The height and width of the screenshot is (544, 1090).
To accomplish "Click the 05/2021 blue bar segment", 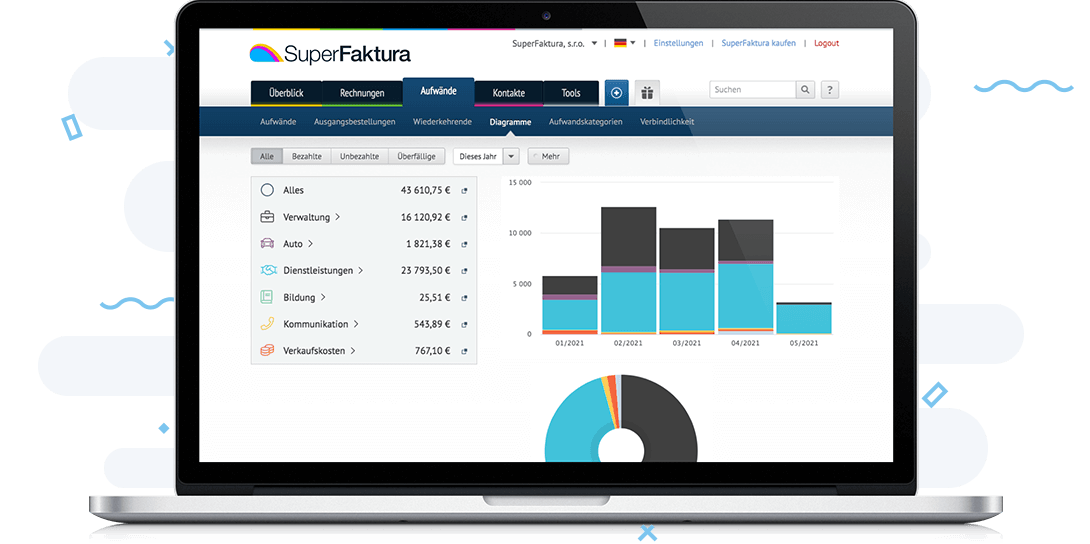I will (x=804, y=319).
